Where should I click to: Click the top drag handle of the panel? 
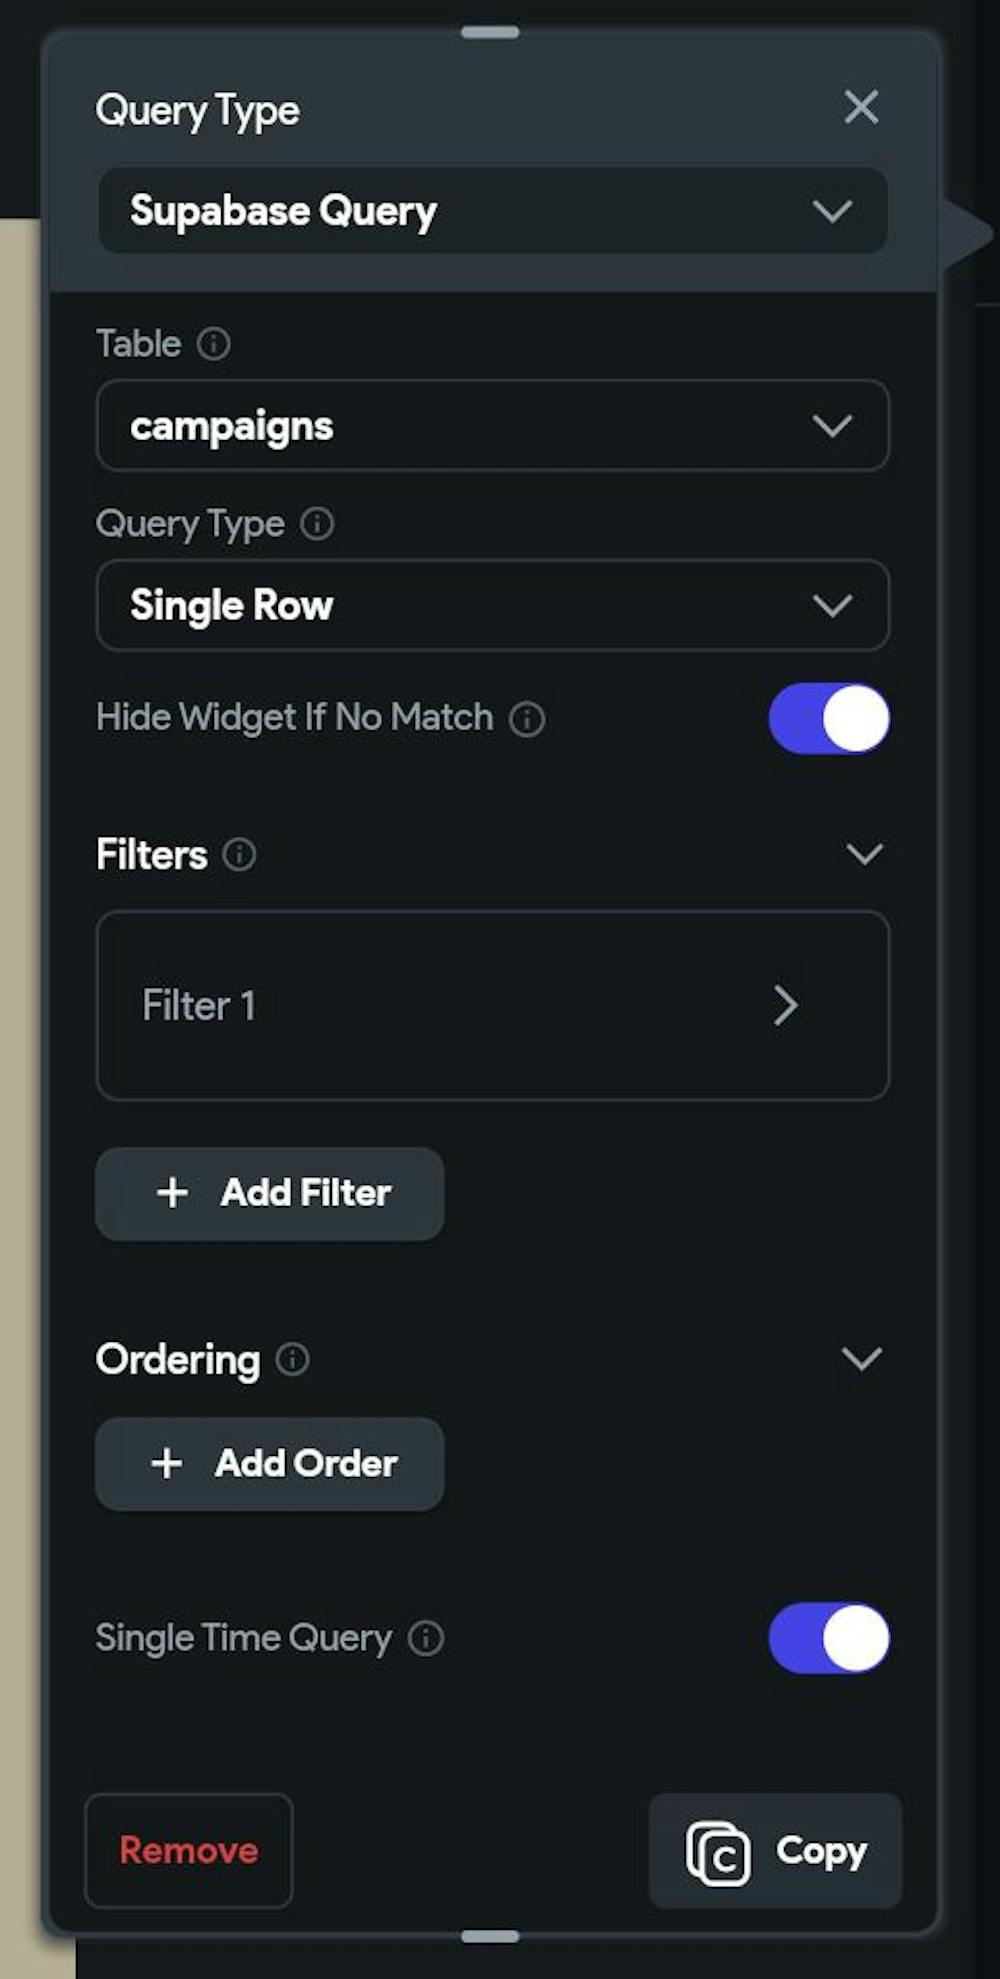(x=490, y=32)
